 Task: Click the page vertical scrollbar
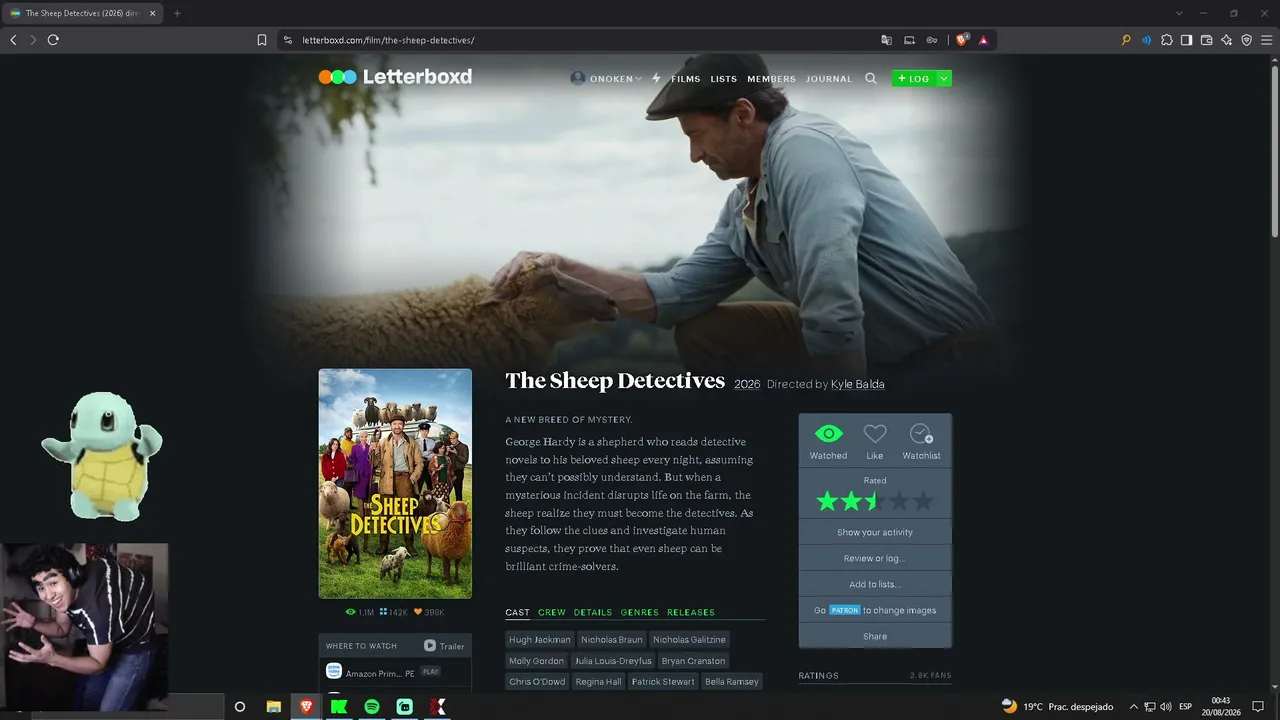(x=1275, y=150)
